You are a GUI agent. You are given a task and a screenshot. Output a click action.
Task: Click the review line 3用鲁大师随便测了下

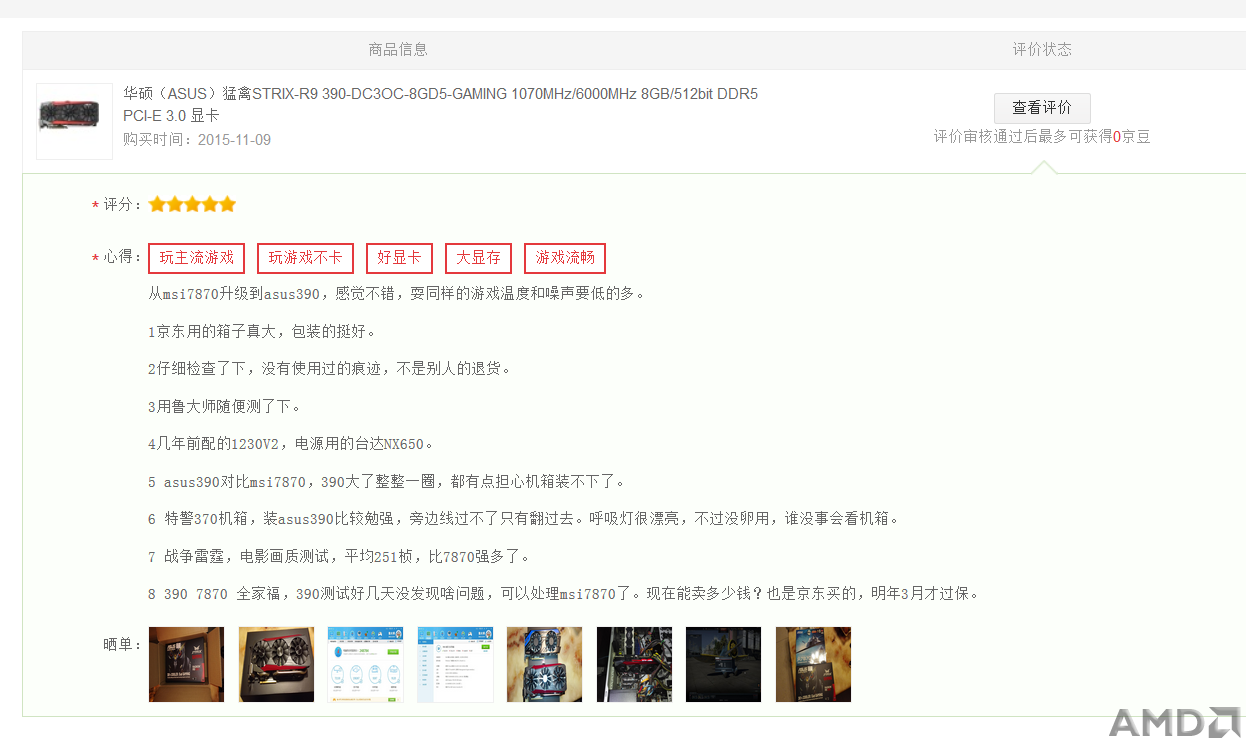(x=224, y=407)
